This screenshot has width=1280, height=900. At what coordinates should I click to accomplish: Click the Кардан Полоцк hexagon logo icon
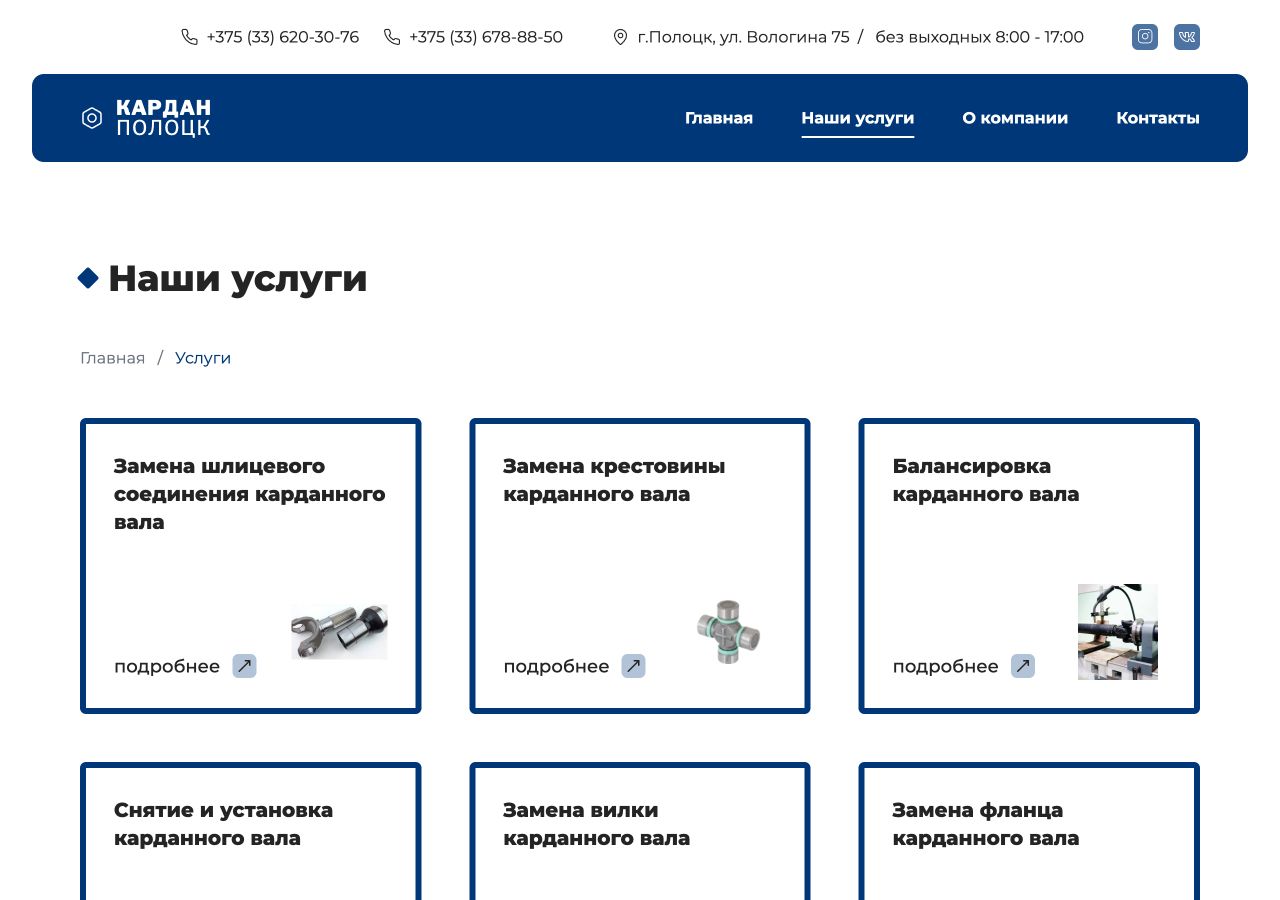click(x=92, y=118)
